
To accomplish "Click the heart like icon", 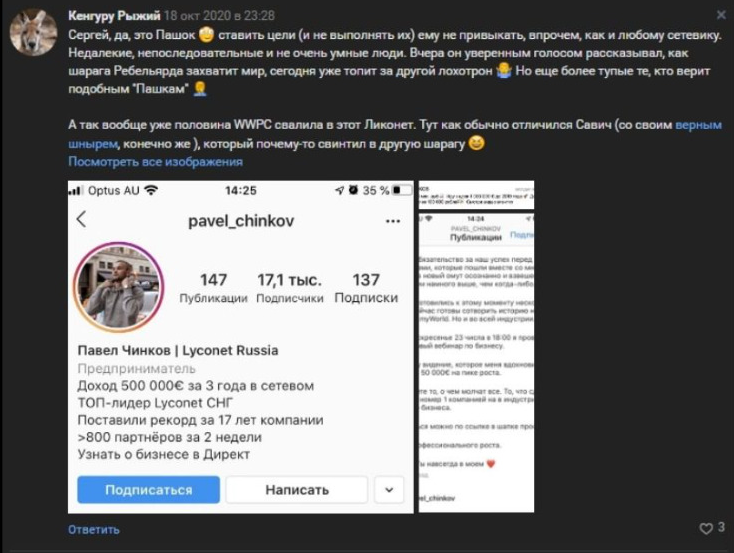I will pyautogui.click(x=705, y=529).
